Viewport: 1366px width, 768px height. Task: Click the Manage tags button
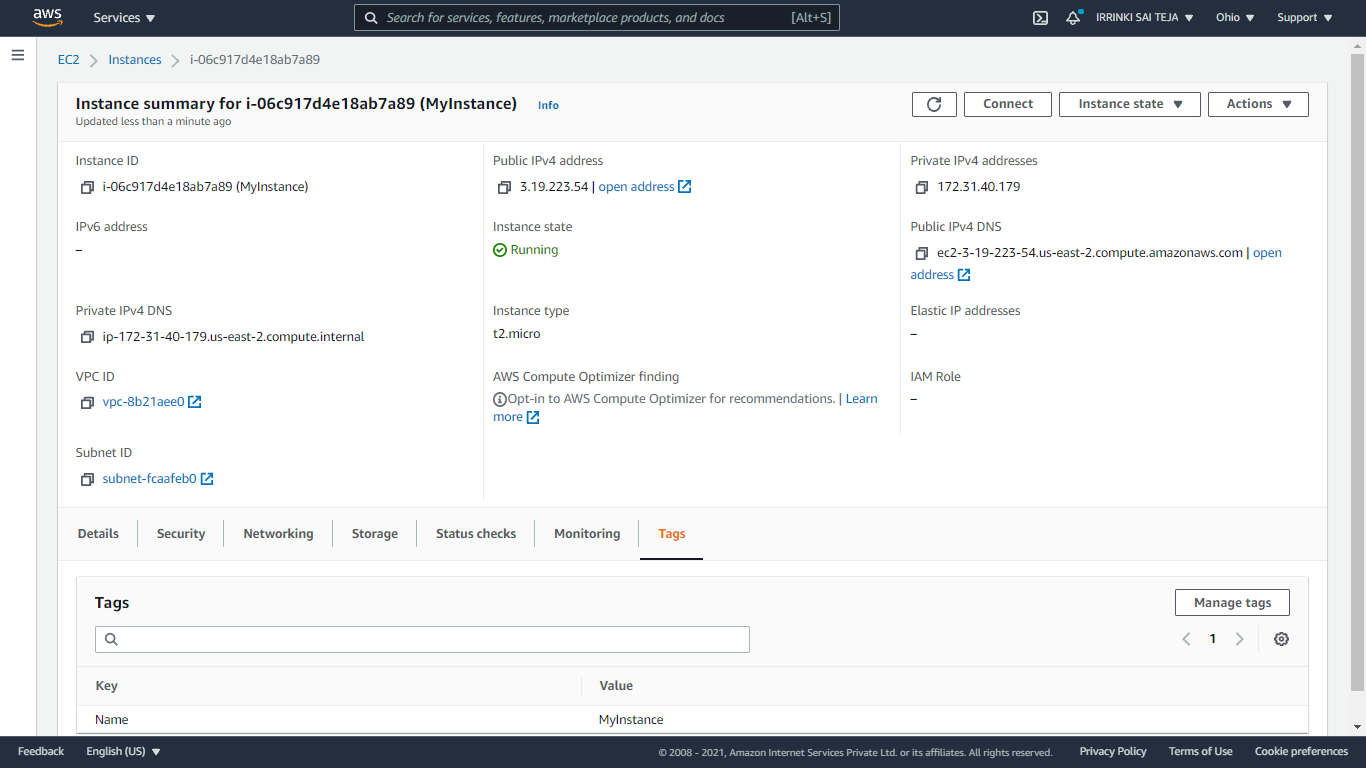pos(1232,603)
